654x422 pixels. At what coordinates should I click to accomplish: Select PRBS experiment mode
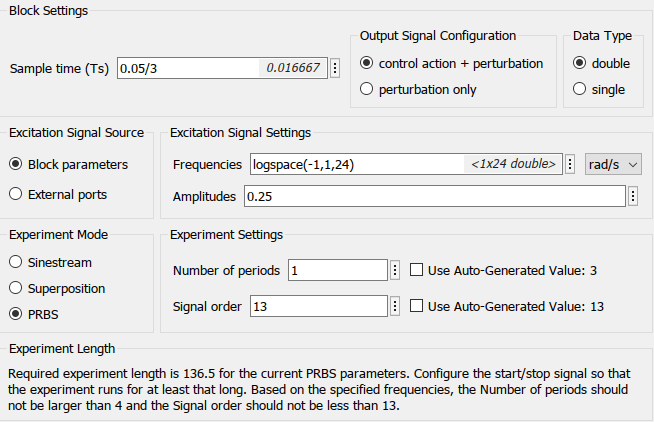coord(15,314)
